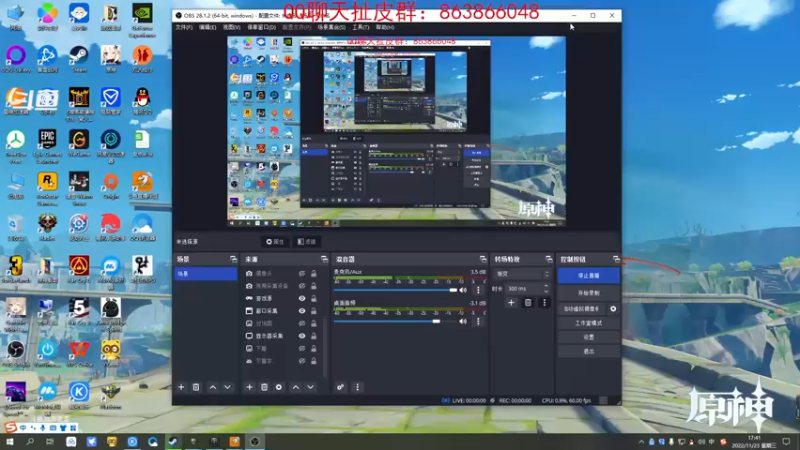Open Mic/Aux three-dot options menu

coord(478,290)
